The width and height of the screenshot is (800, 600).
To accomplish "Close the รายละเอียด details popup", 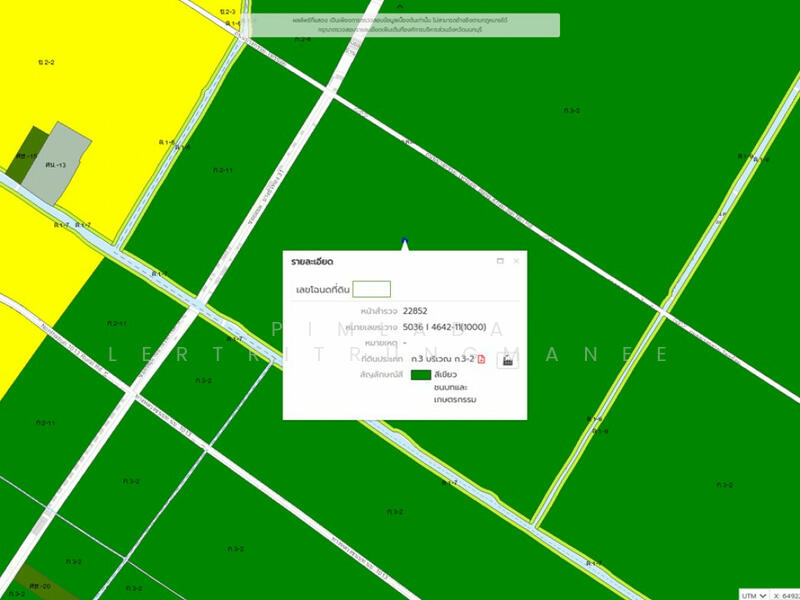I will click(516, 261).
